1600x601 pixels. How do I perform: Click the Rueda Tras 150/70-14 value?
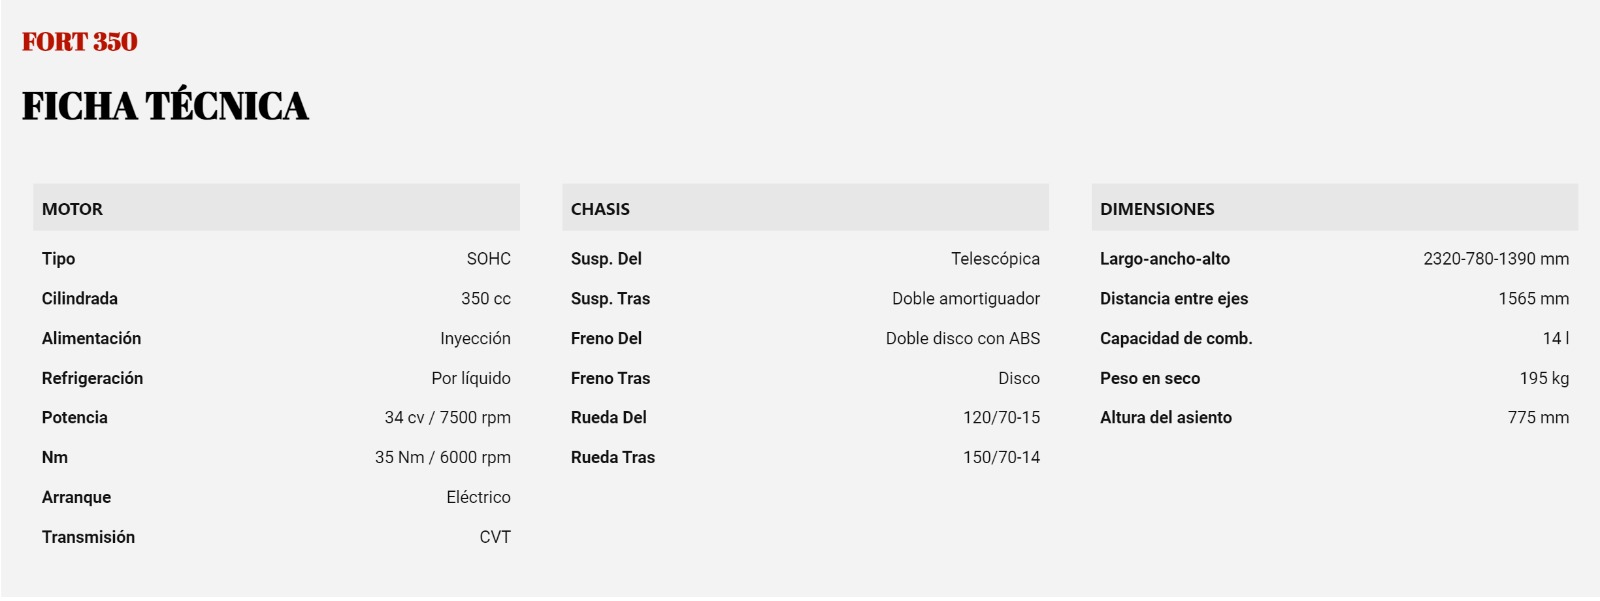pyautogui.click(x=1001, y=457)
